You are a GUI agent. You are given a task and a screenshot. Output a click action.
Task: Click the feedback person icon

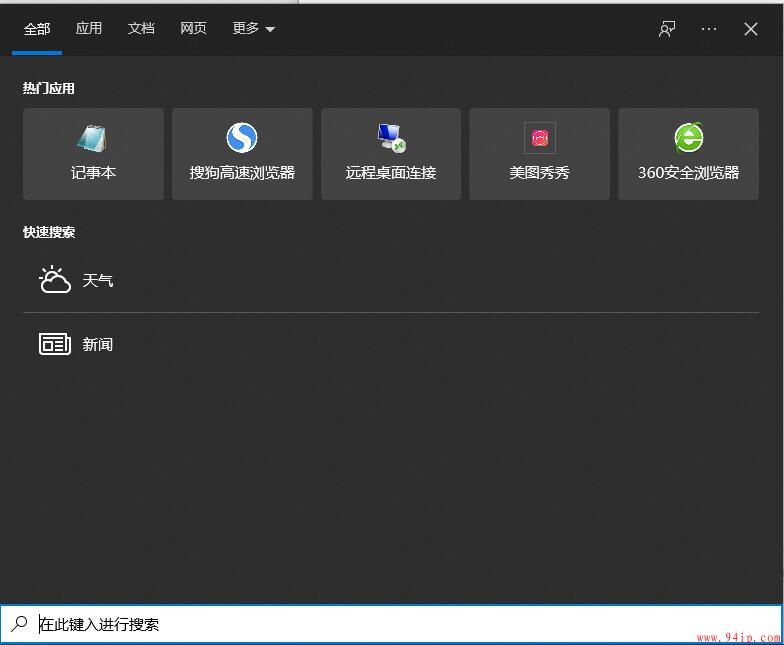667,29
